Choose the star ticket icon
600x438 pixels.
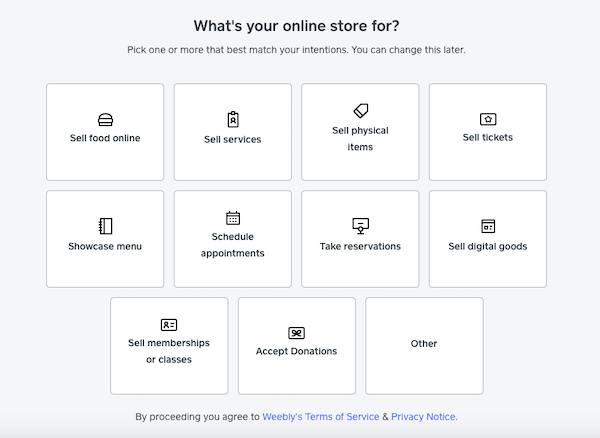[x=488, y=119]
